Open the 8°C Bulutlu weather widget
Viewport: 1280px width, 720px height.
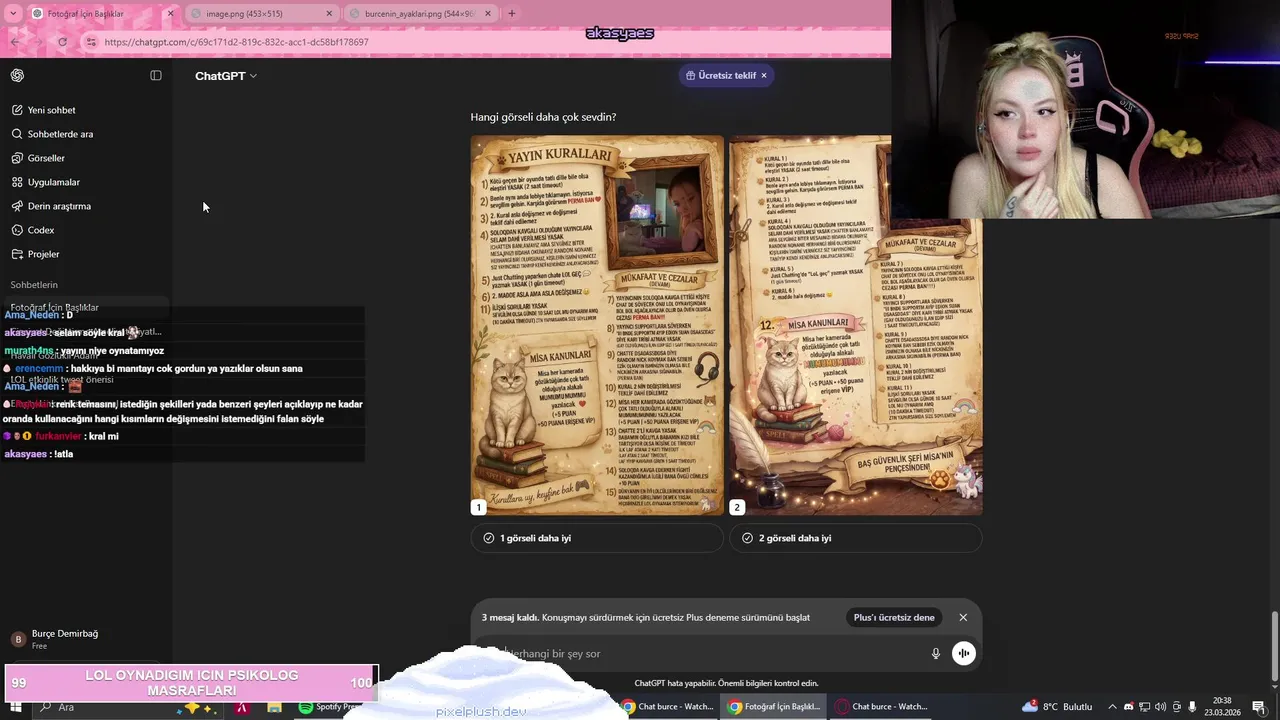[1058, 707]
